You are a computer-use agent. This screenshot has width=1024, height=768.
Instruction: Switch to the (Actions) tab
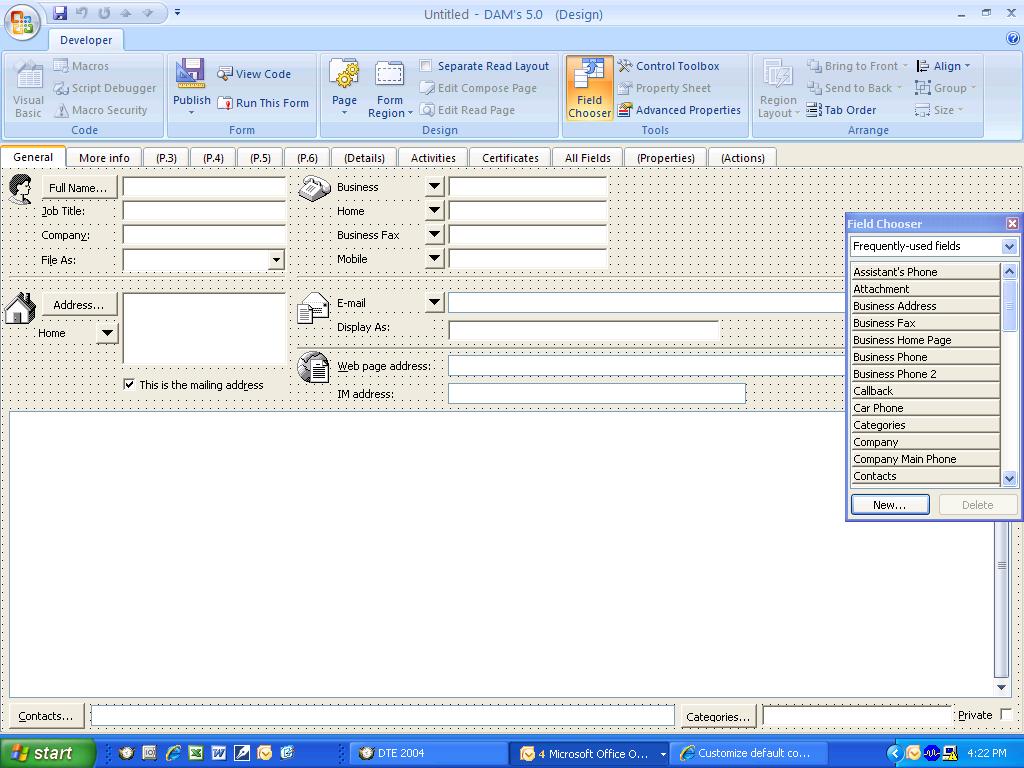pyautogui.click(x=743, y=158)
